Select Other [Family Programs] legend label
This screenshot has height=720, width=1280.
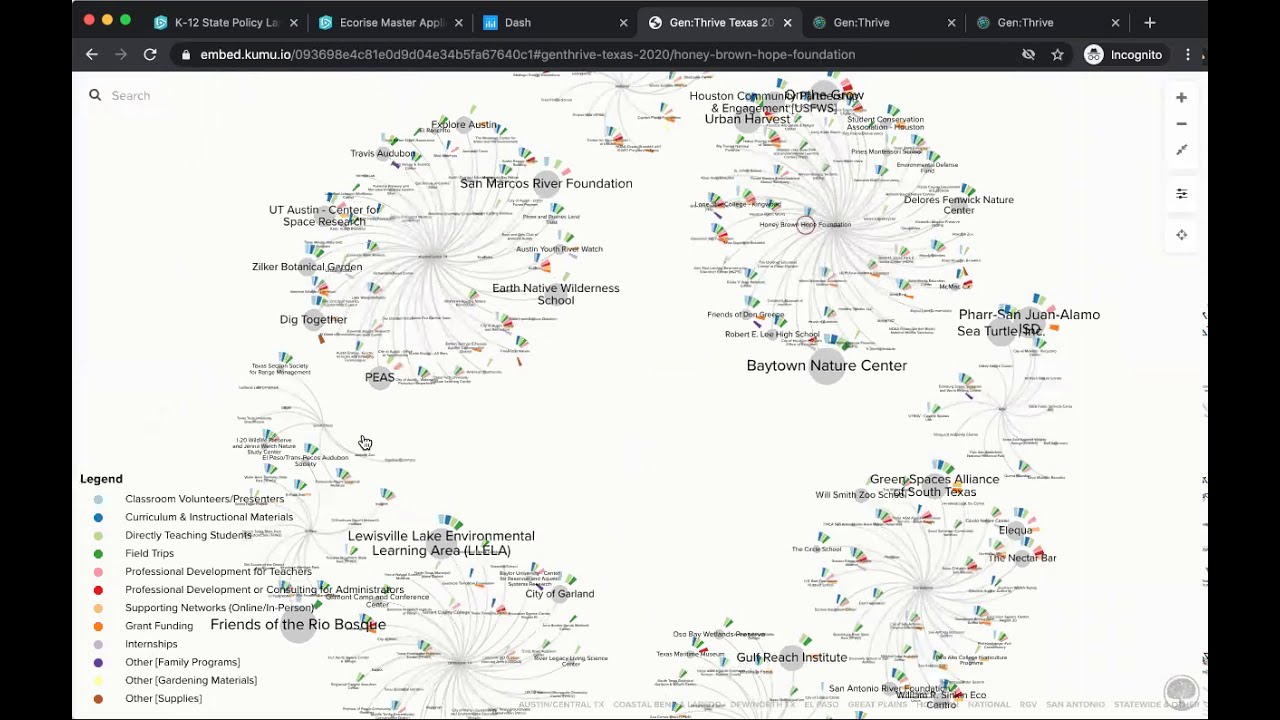(182, 662)
